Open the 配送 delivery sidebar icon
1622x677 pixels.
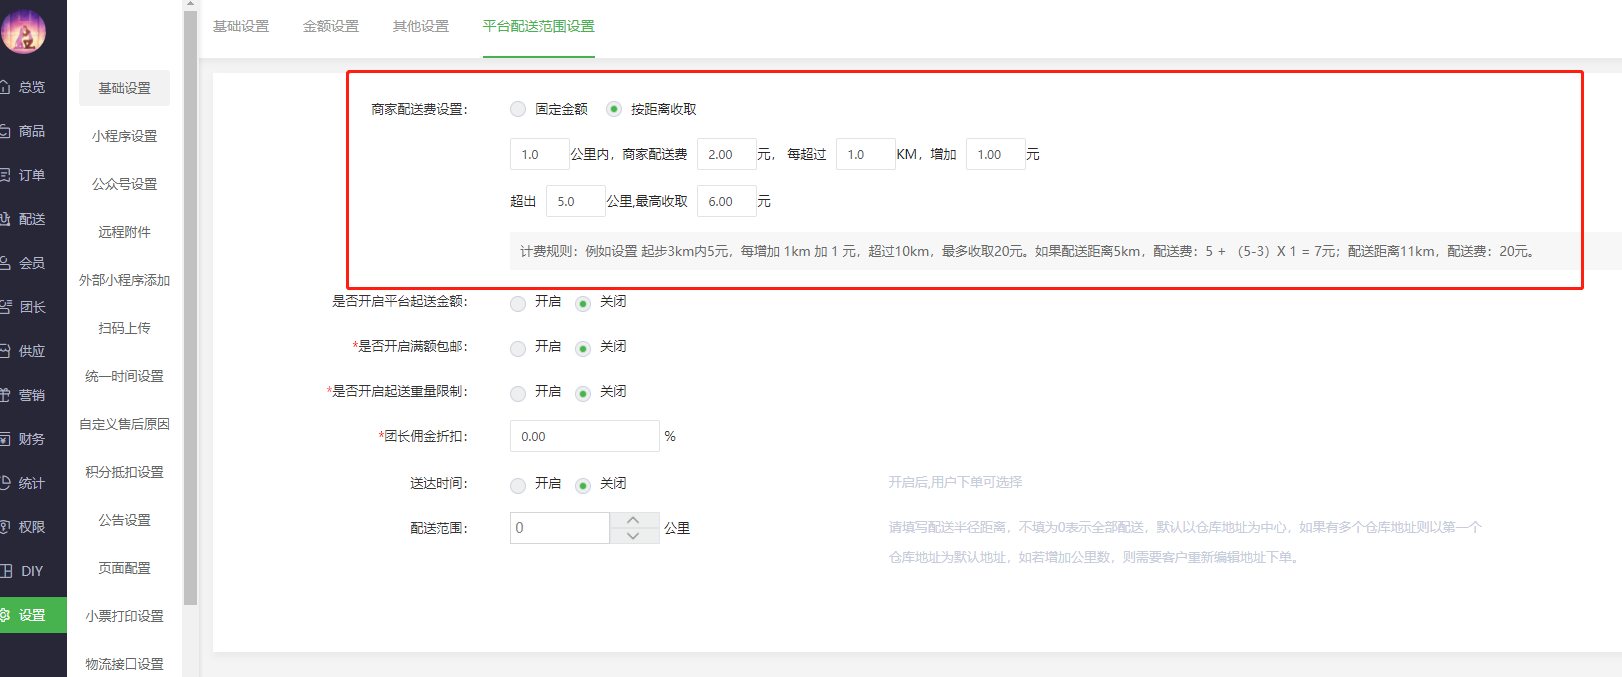tap(5, 219)
